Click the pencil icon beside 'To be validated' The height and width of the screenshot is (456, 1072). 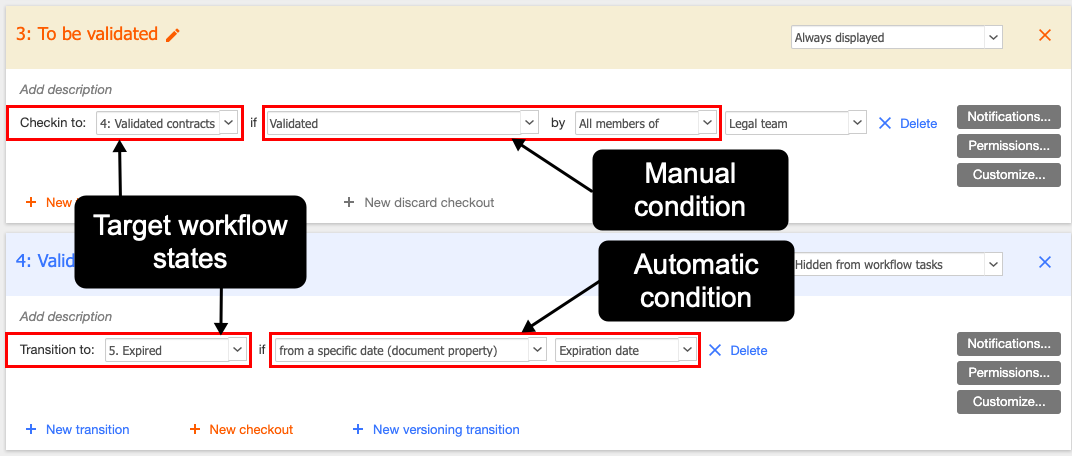click(x=173, y=35)
